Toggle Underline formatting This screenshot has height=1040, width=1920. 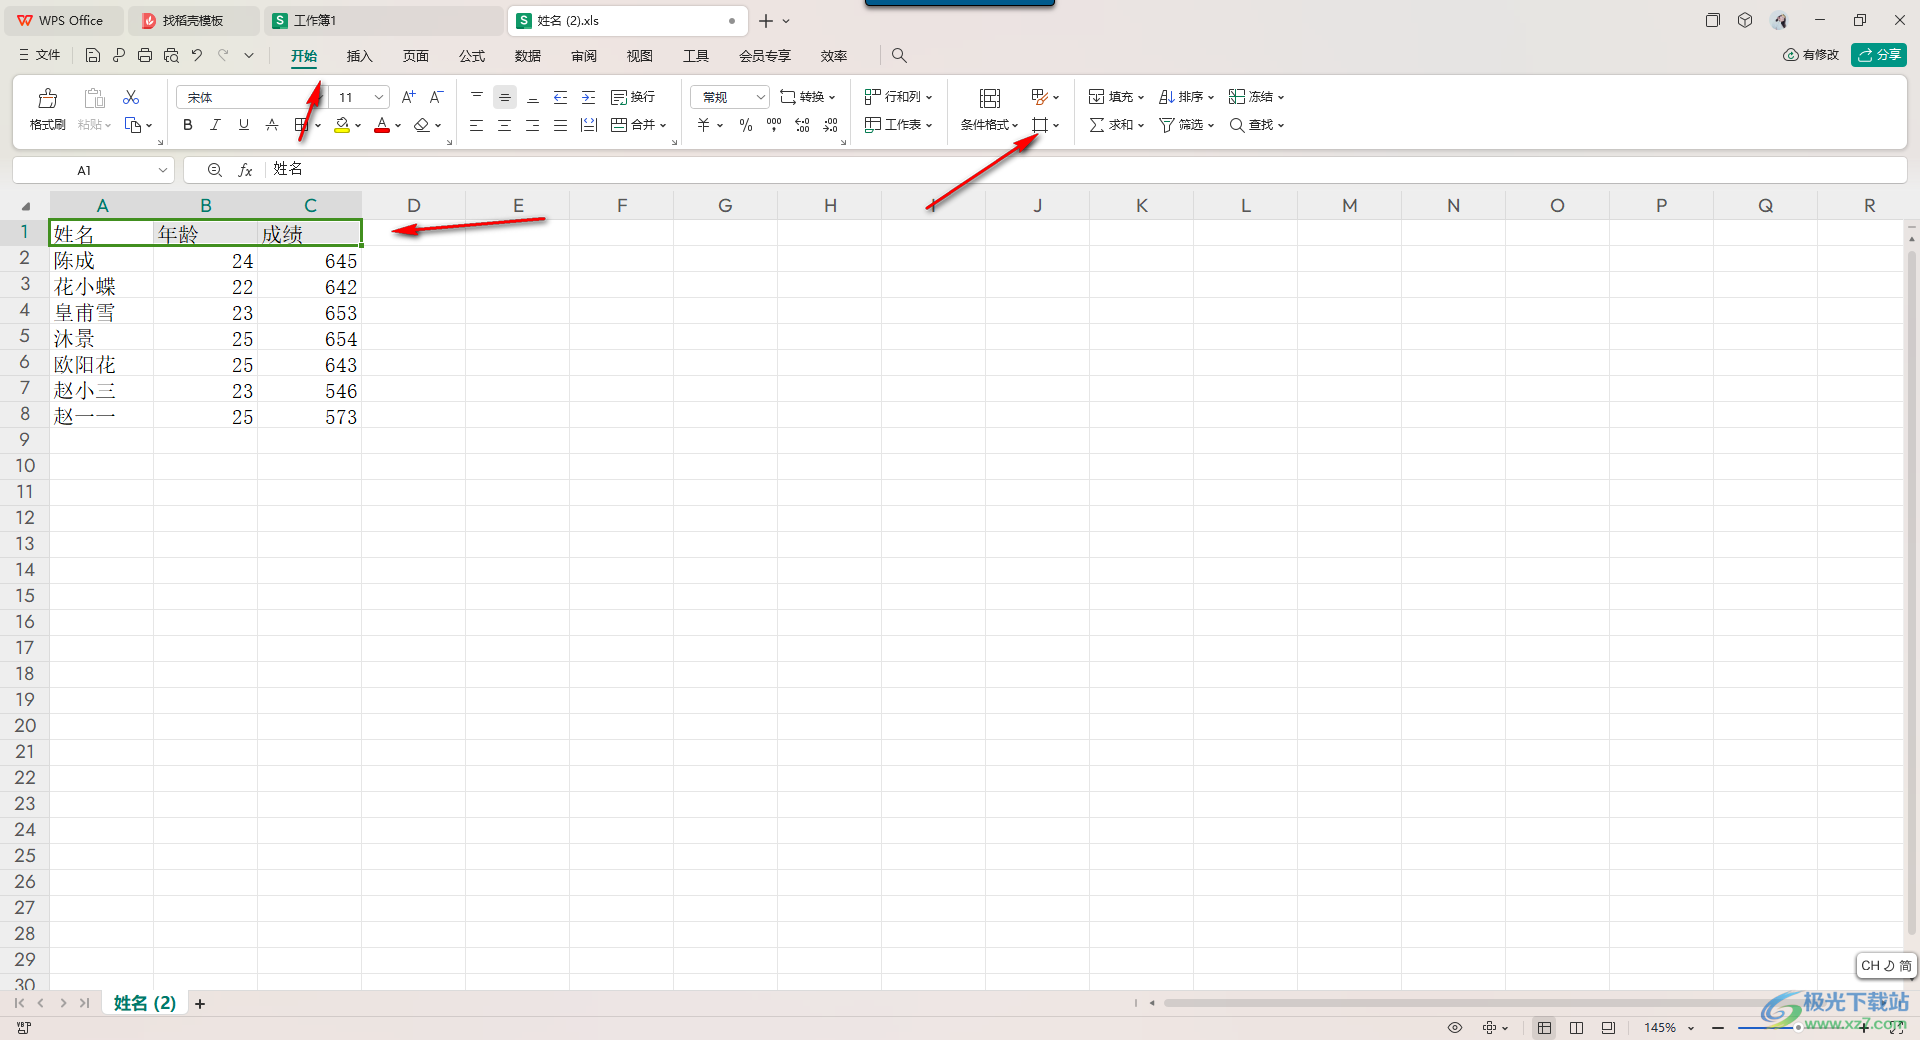pos(243,125)
